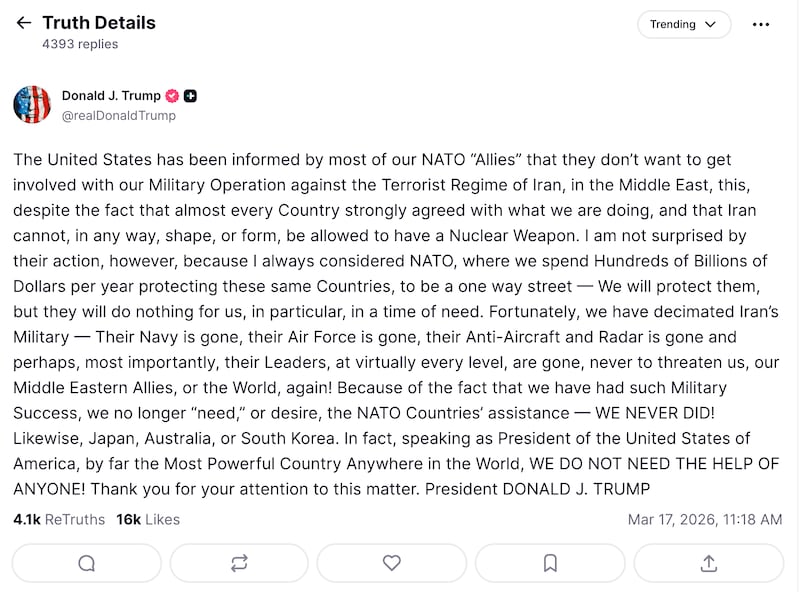Click the 4393 replies count
800x592 pixels.
[80, 44]
